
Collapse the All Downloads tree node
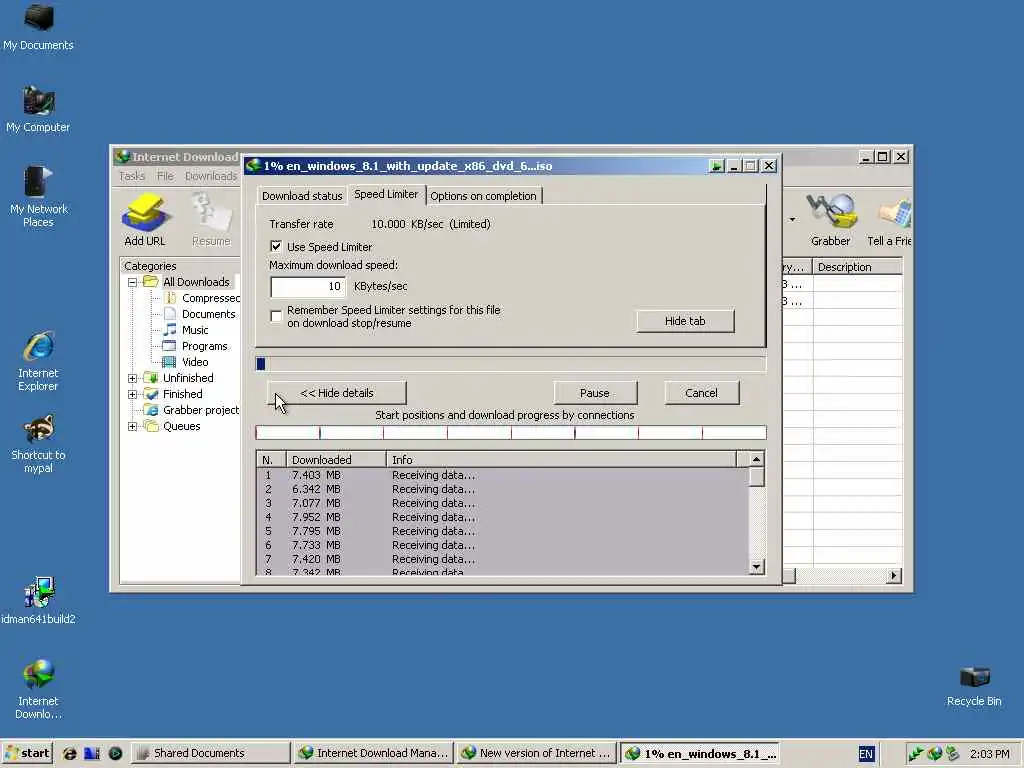133,282
